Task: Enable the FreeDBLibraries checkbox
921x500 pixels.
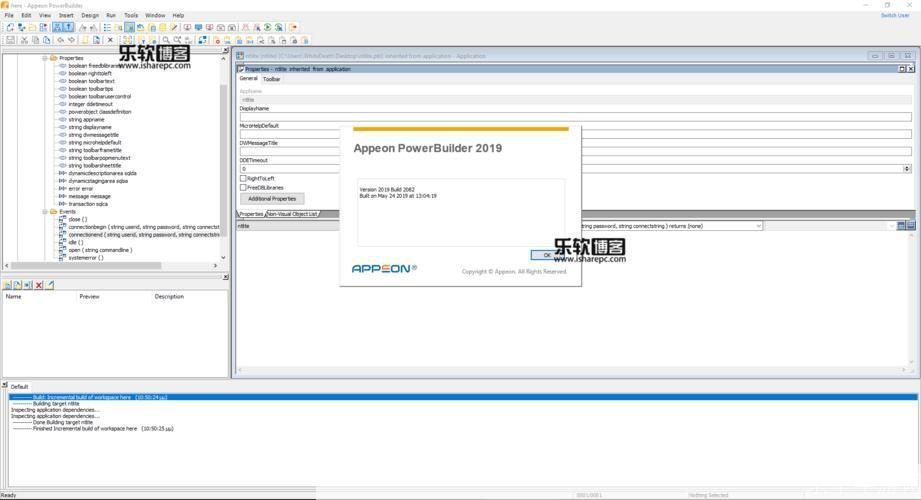Action: (243, 187)
